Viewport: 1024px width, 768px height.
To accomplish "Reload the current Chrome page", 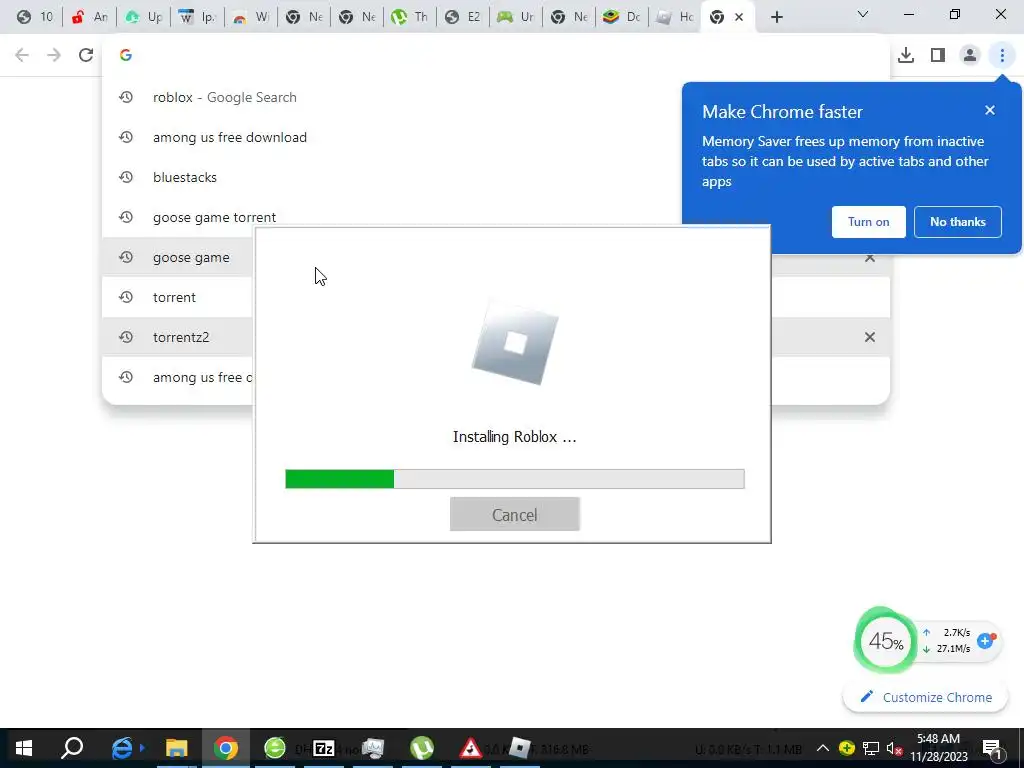I will click(86, 55).
